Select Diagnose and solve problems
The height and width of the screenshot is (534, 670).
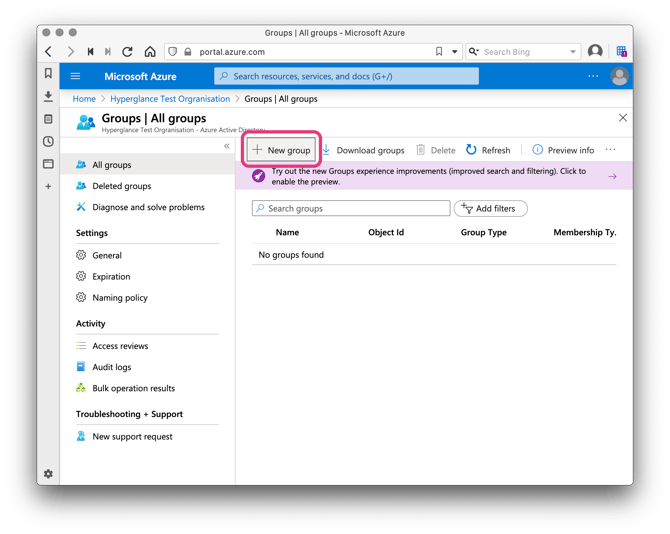click(147, 207)
